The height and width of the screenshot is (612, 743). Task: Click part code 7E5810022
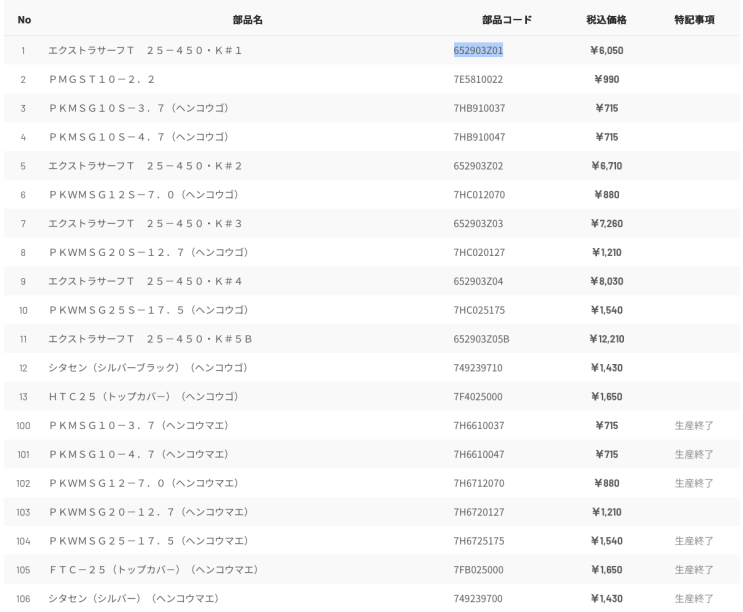[x=478, y=79]
